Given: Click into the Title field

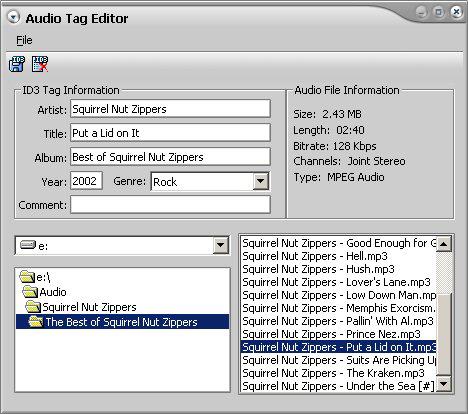Looking at the screenshot, I should (x=170, y=133).
